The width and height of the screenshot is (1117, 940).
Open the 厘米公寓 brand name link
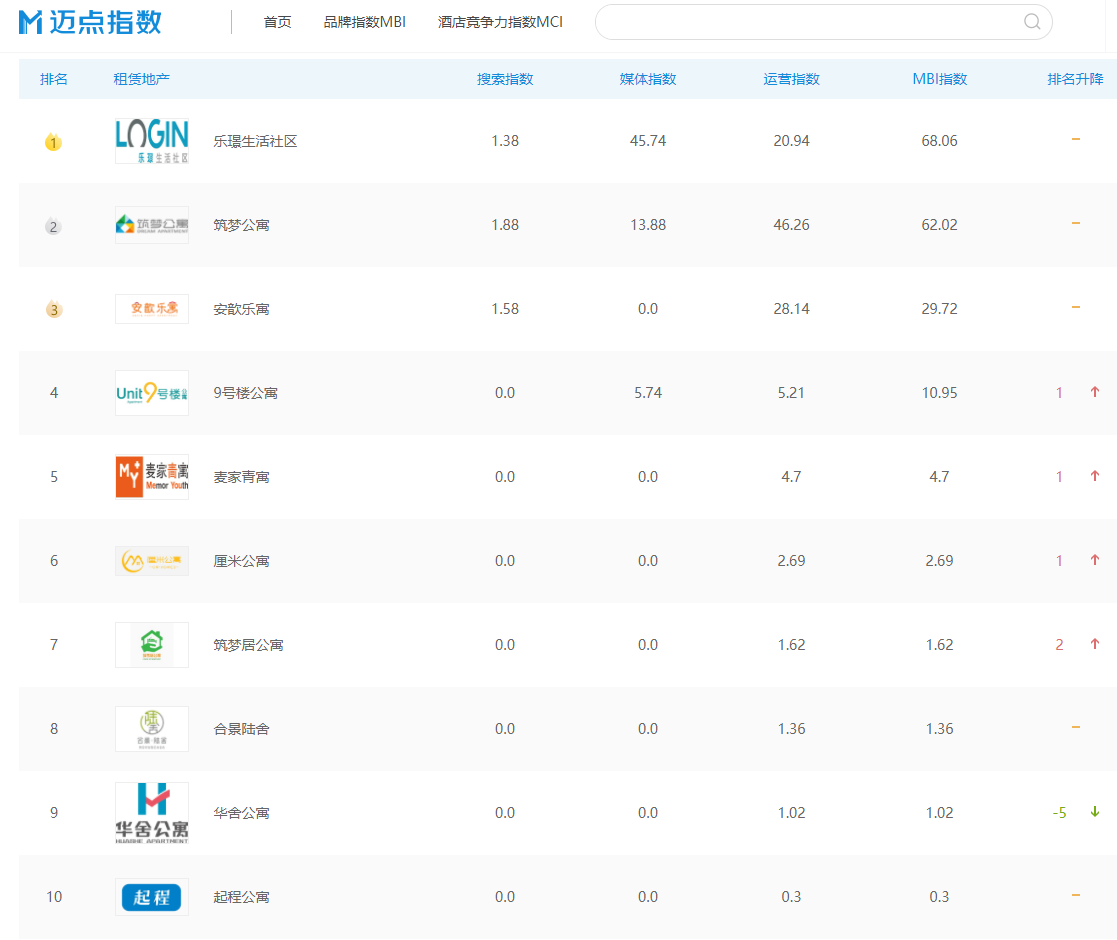click(241, 561)
